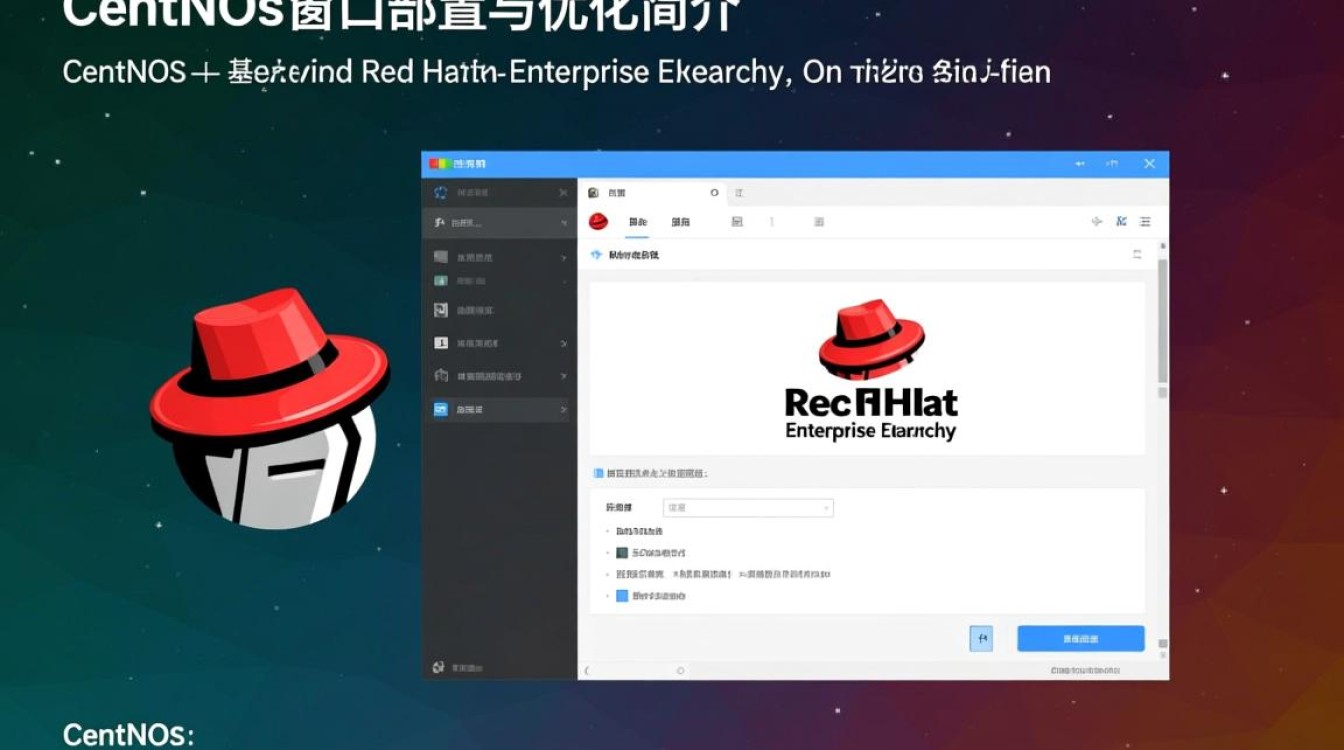Click the small light-blue button beside the large button
The width and height of the screenshot is (1344, 750).
(981, 638)
